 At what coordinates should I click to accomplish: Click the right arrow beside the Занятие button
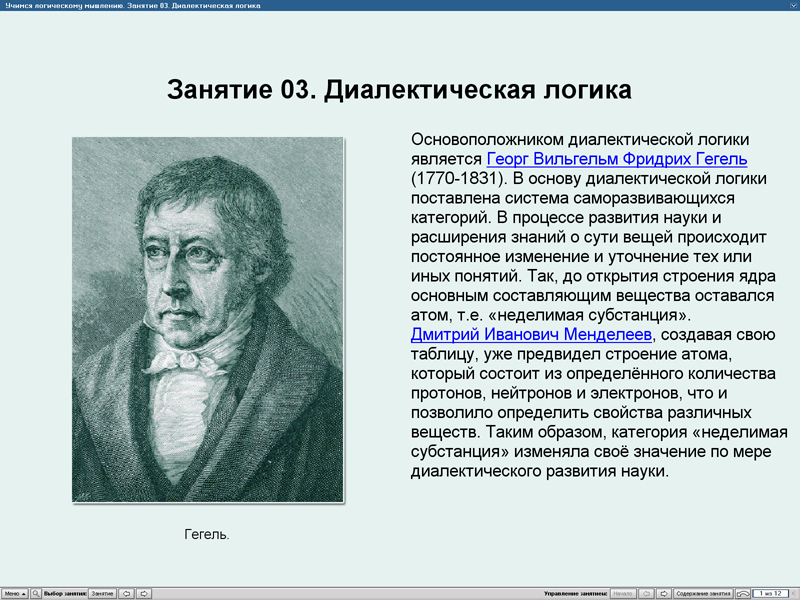pos(146,592)
